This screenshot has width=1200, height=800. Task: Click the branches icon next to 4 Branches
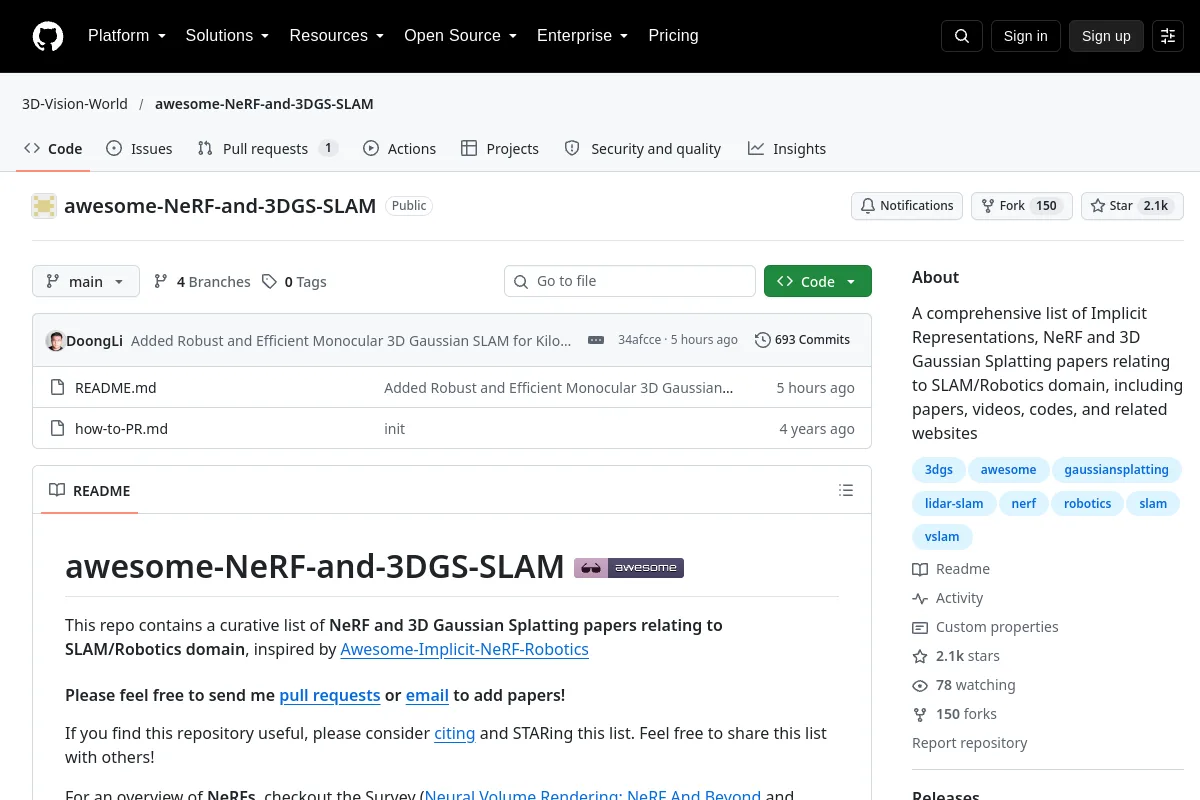pos(161,282)
